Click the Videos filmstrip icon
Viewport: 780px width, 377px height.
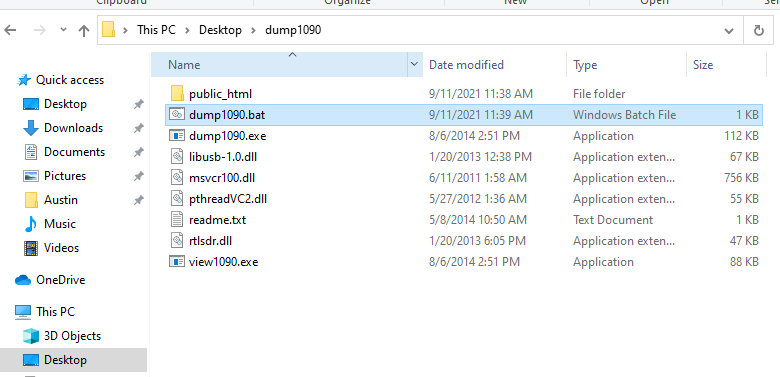[x=31, y=248]
